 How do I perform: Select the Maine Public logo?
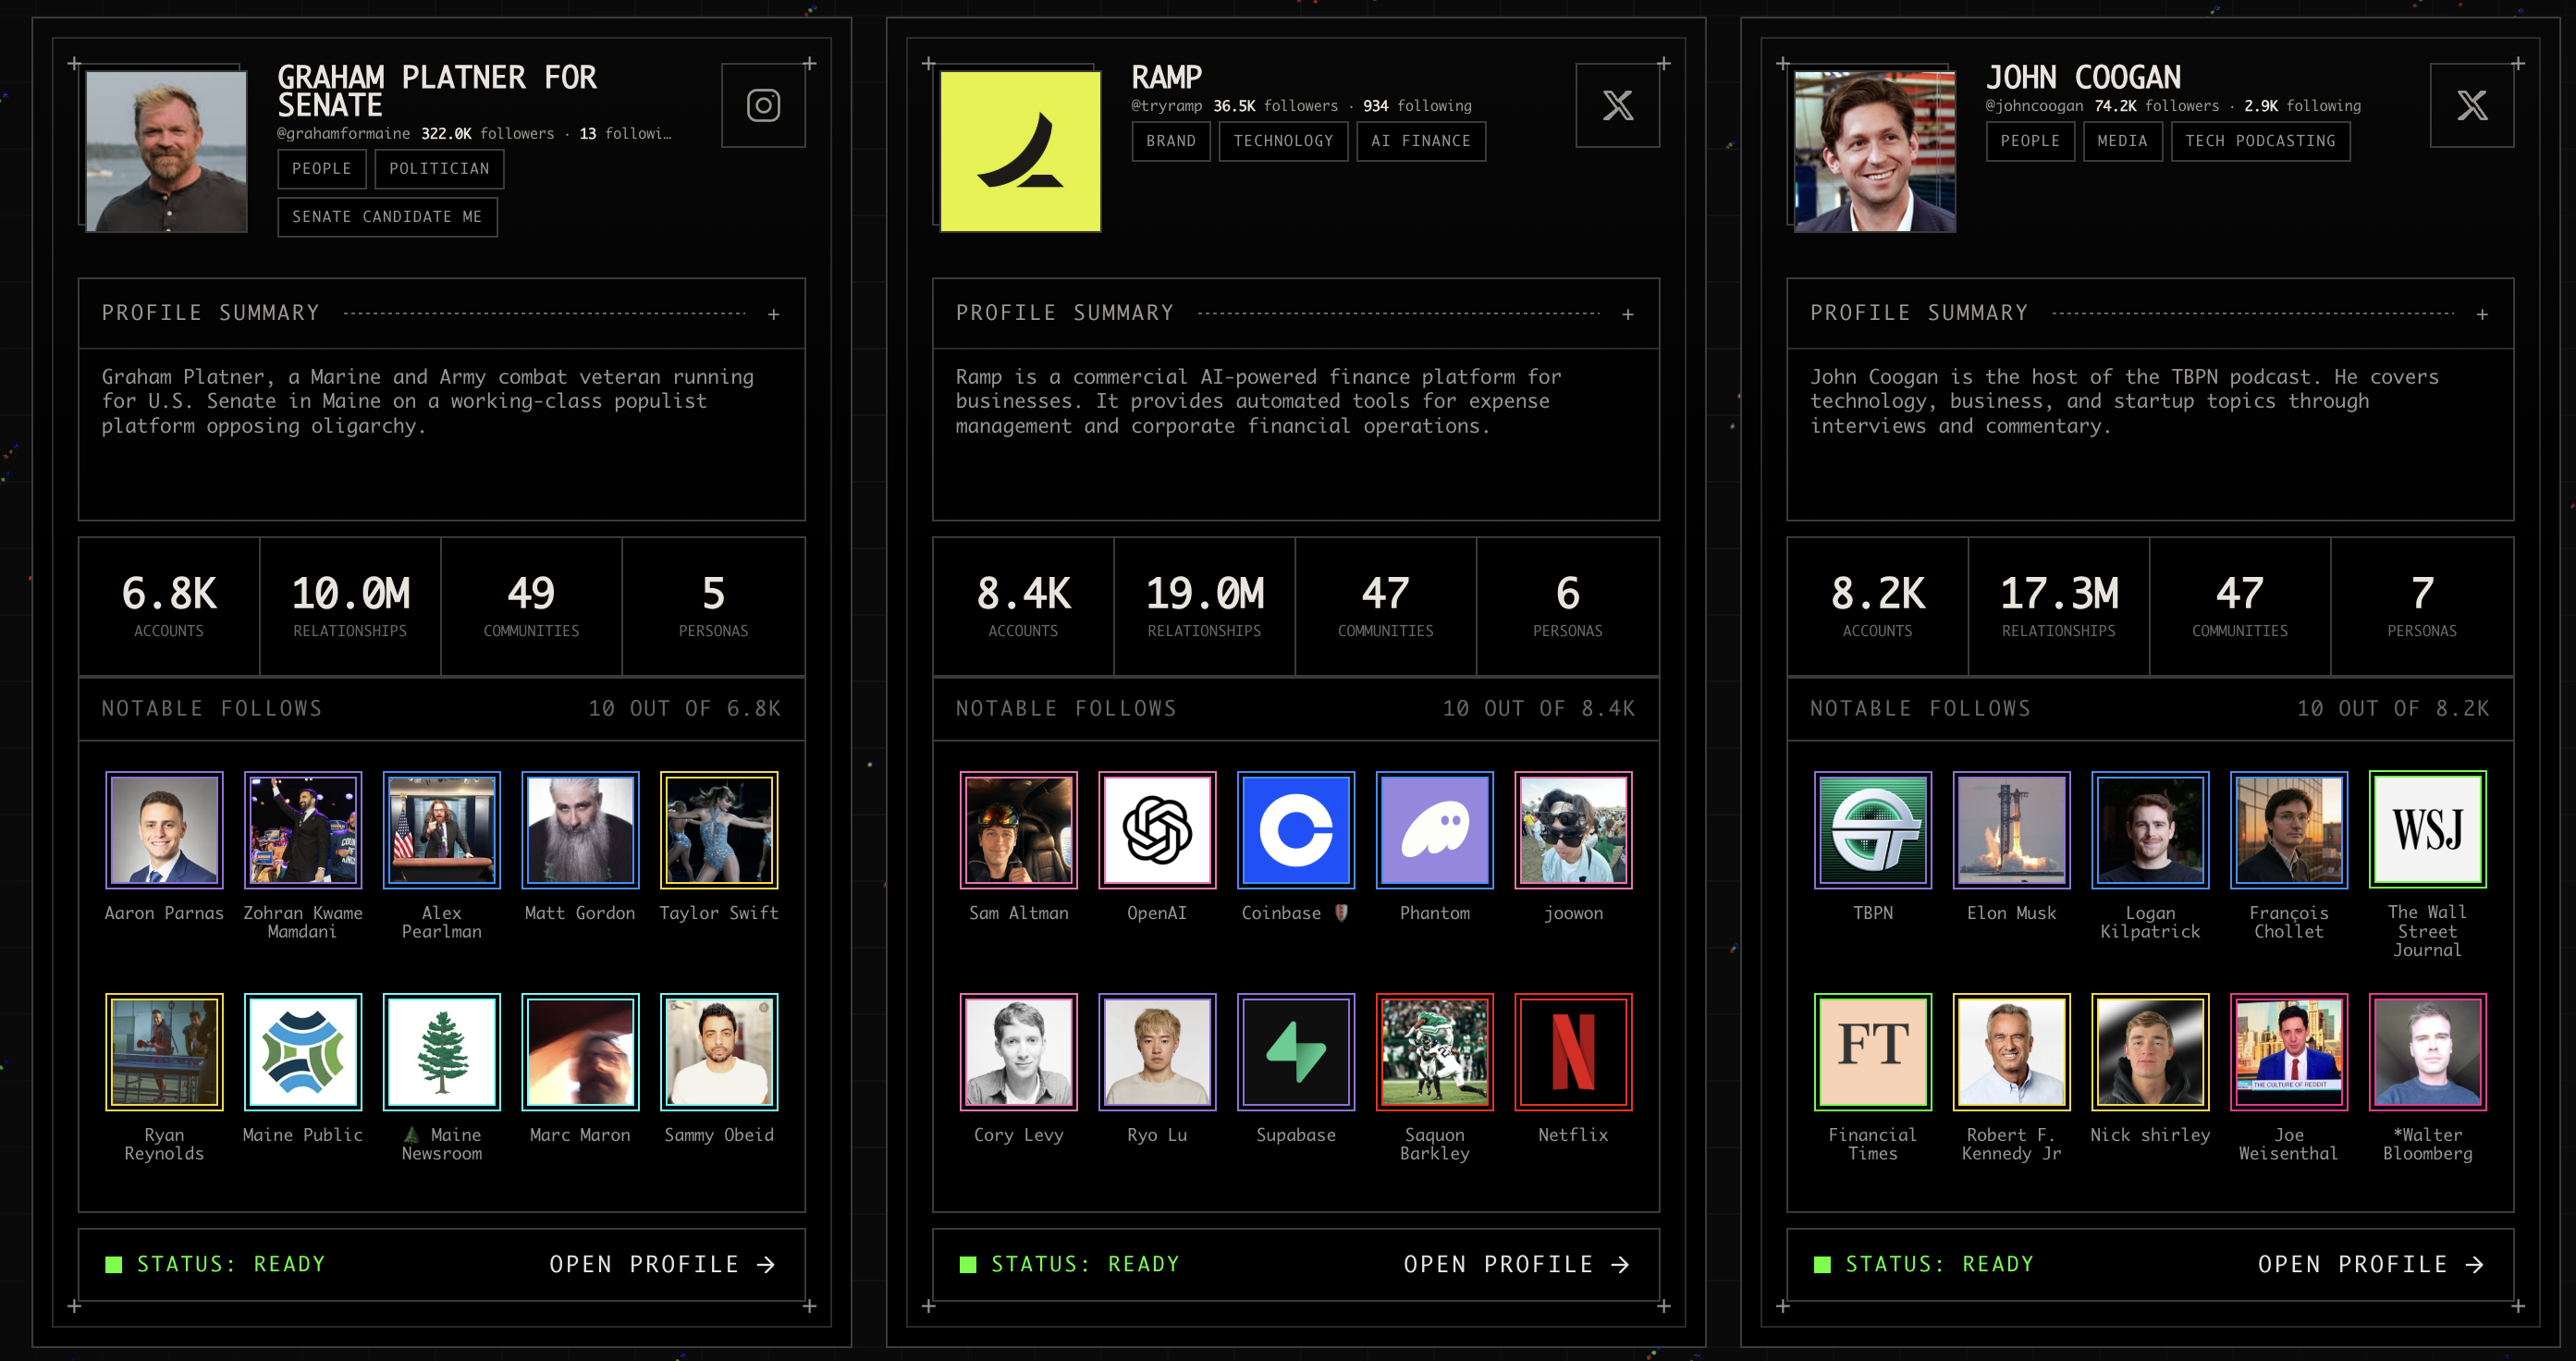click(x=303, y=1052)
